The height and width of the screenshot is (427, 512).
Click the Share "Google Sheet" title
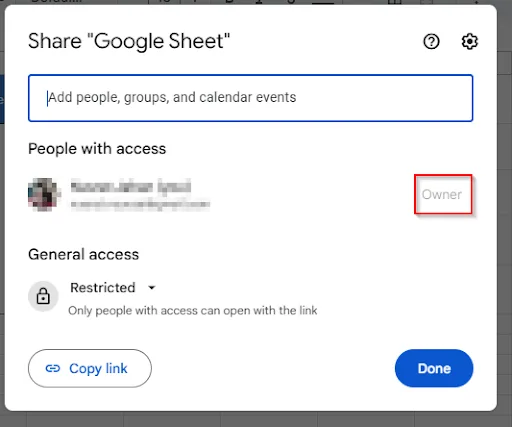[x=129, y=41]
